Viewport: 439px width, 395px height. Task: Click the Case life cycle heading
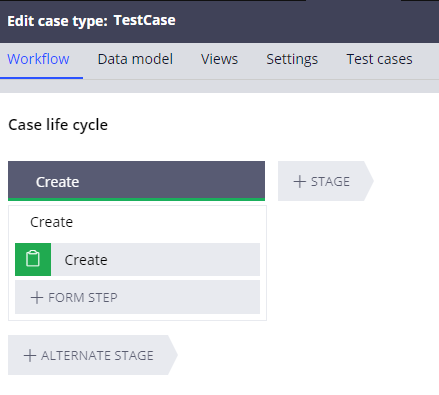click(58, 125)
